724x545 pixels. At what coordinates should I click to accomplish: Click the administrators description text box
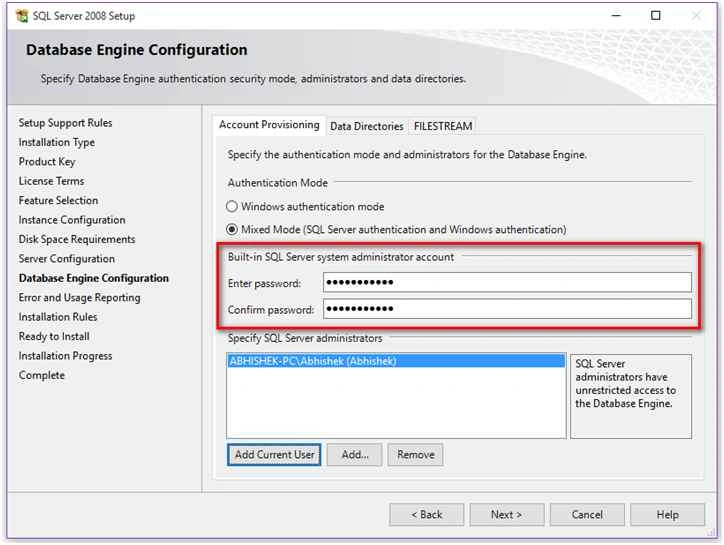(x=631, y=396)
